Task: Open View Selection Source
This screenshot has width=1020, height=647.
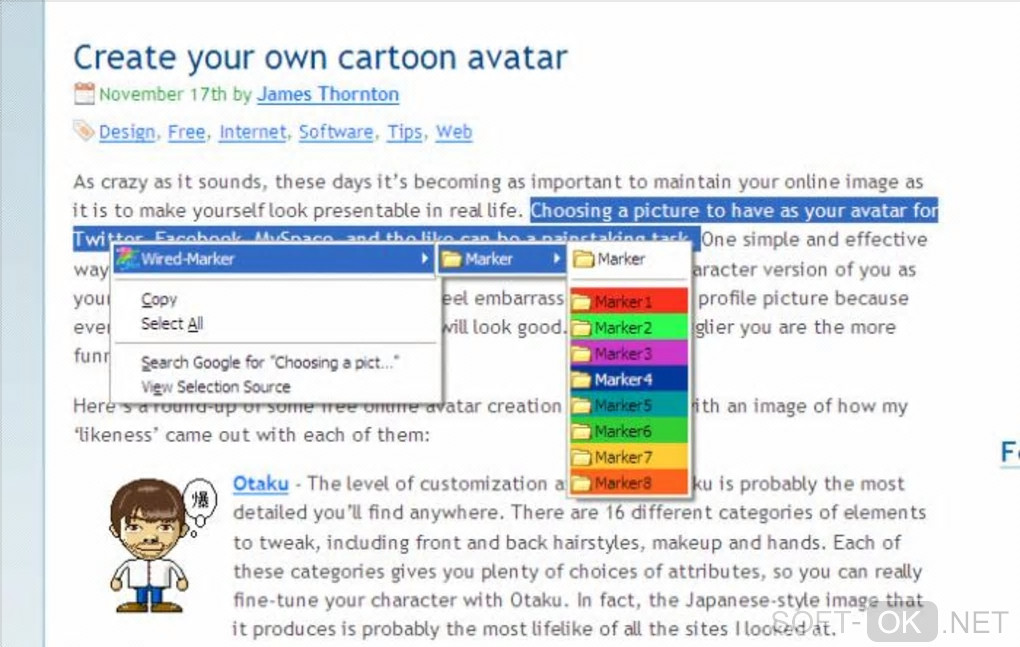Action: (215, 387)
